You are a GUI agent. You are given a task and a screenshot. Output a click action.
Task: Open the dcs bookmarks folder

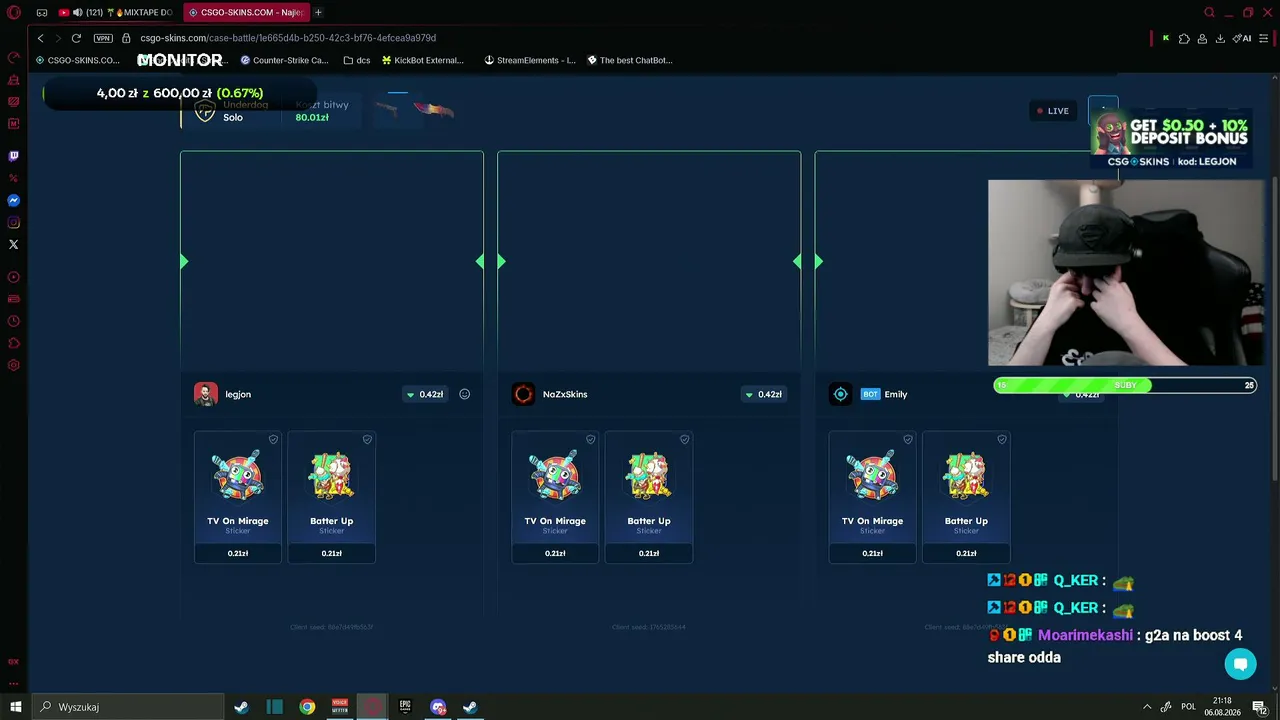tap(357, 60)
